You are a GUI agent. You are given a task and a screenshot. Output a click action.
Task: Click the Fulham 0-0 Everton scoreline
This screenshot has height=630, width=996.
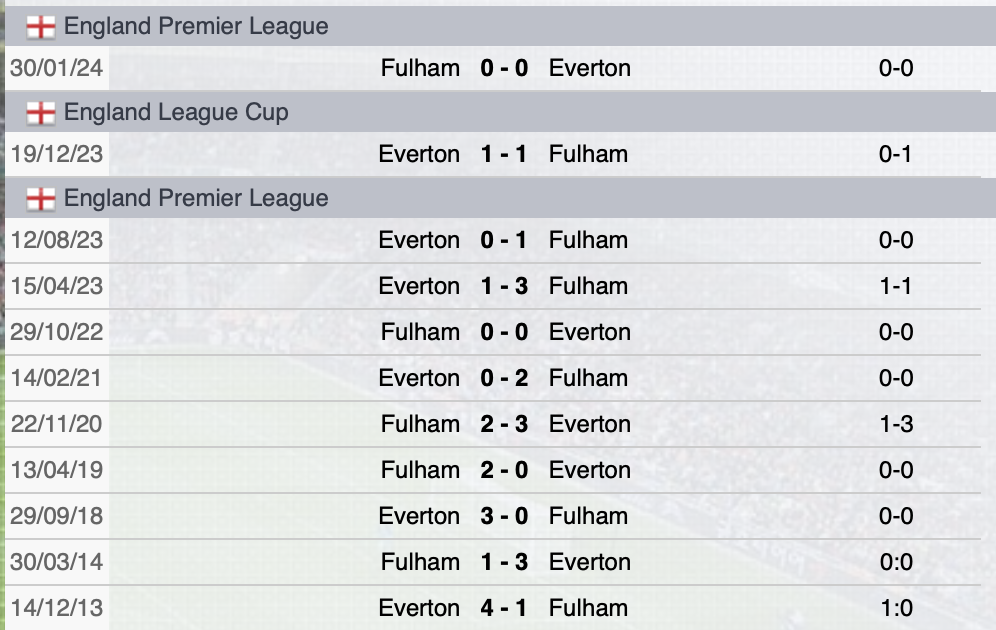tap(503, 332)
